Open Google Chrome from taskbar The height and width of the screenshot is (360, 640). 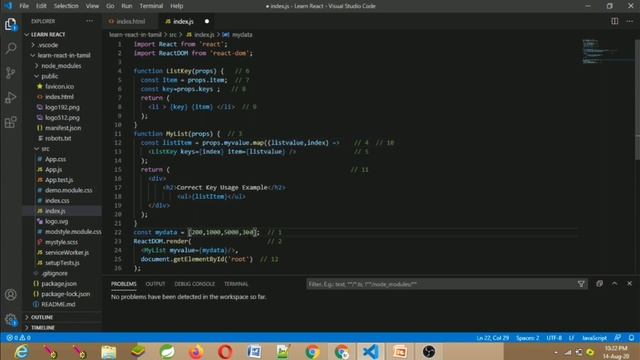[313, 351]
